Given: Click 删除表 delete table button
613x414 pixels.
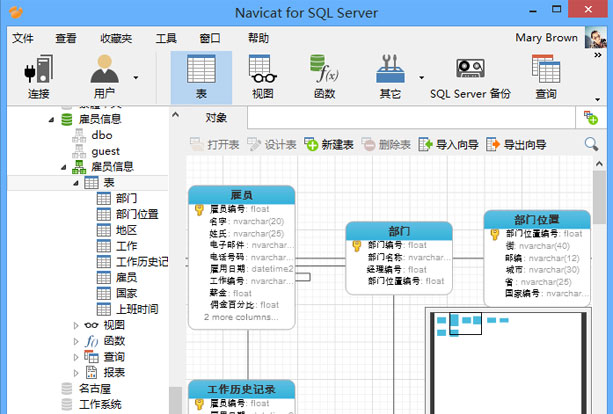Looking at the screenshot, I should [386, 145].
